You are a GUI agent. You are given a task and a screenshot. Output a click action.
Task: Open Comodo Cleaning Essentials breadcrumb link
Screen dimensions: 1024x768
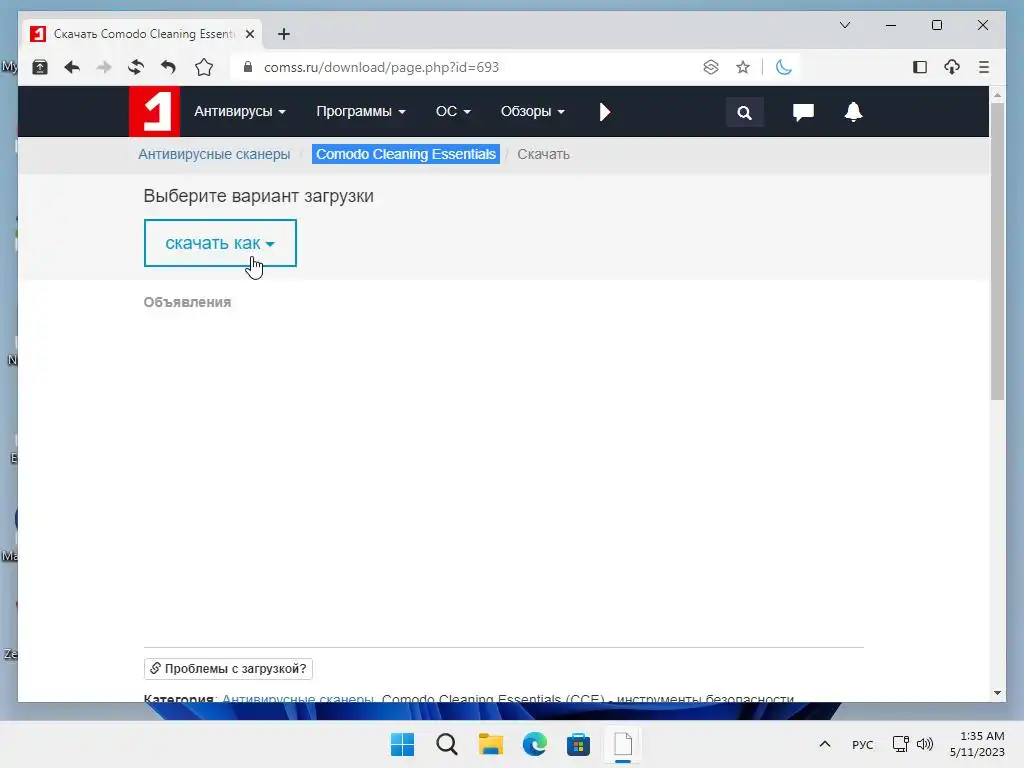click(406, 154)
